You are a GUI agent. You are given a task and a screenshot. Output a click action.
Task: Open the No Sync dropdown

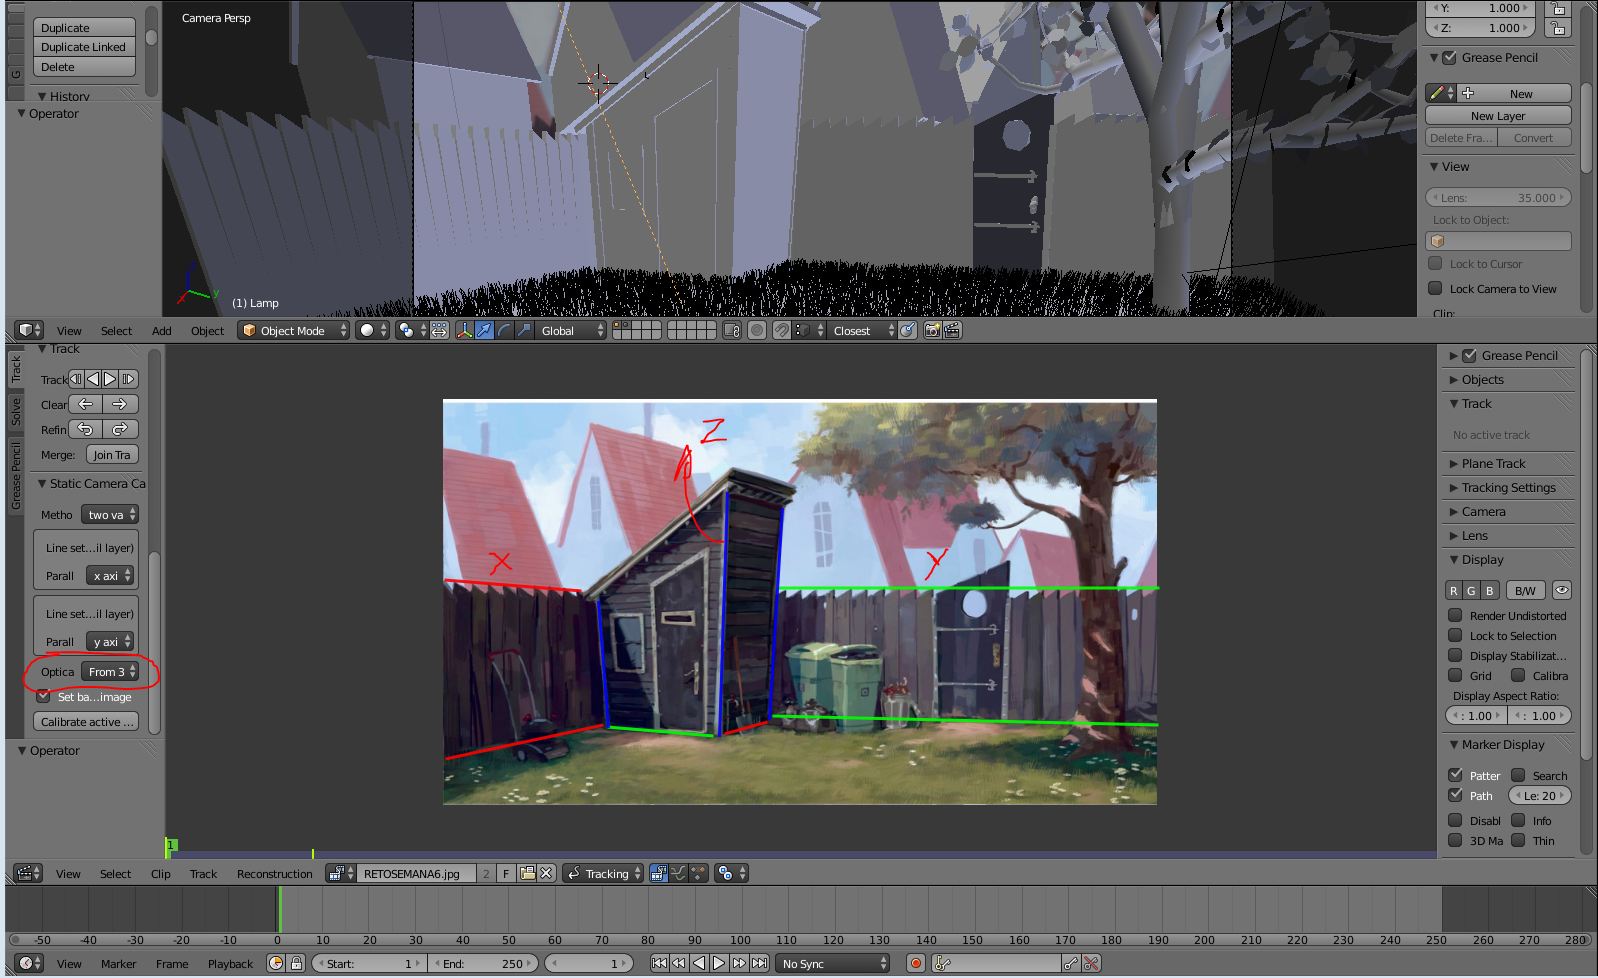(833, 963)
